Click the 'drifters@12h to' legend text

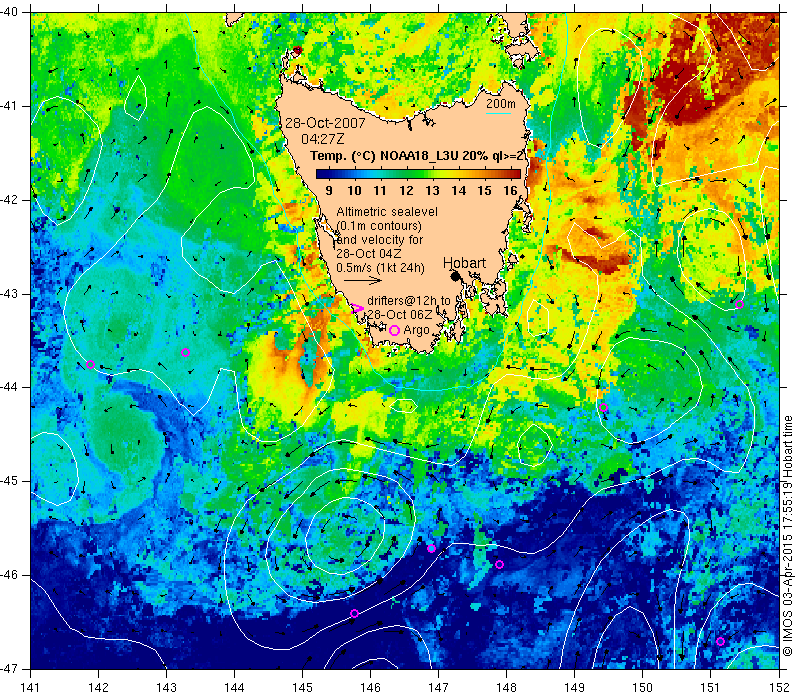click(409, 301)
